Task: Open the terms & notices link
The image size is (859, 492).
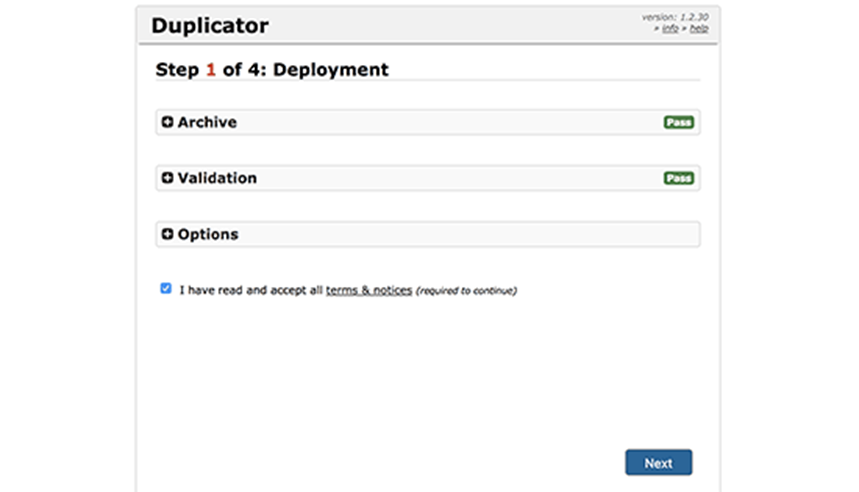Action: coord(369,290)
